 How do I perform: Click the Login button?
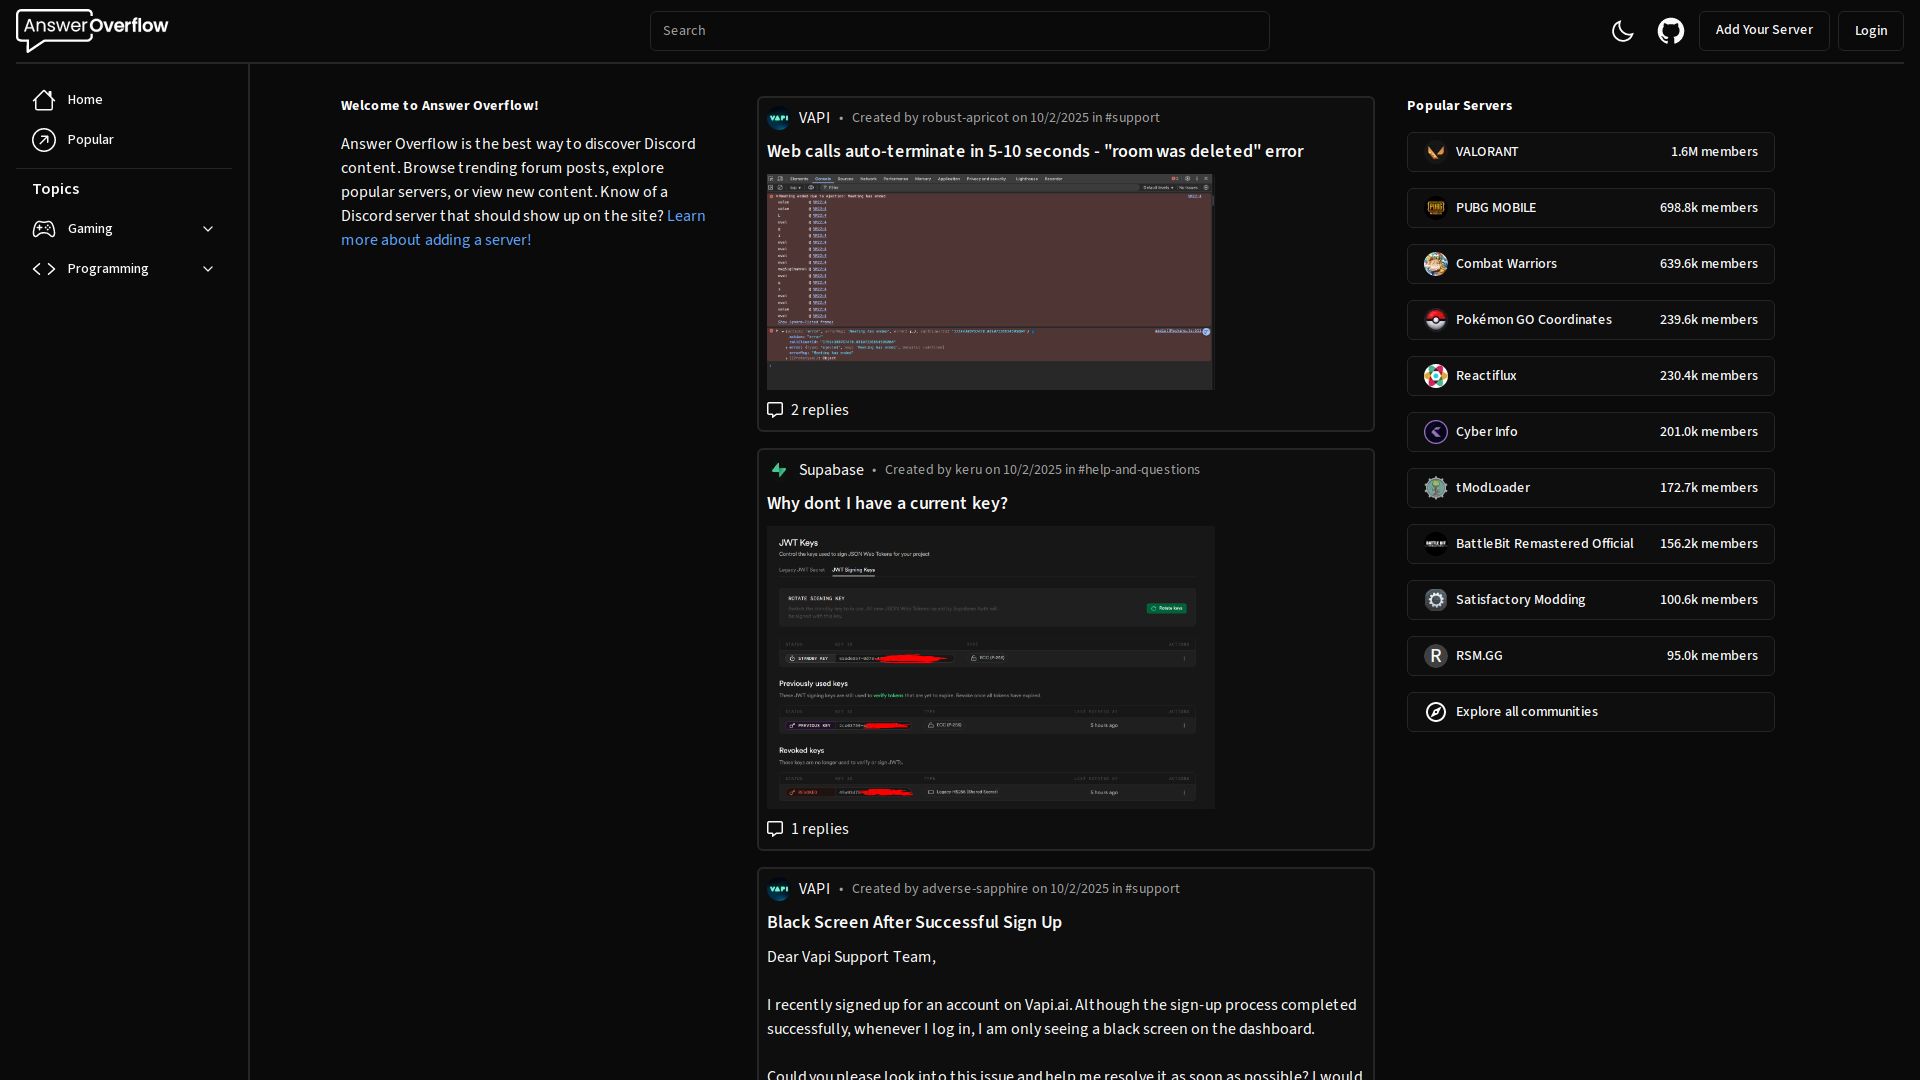(x=1870, y=31)
